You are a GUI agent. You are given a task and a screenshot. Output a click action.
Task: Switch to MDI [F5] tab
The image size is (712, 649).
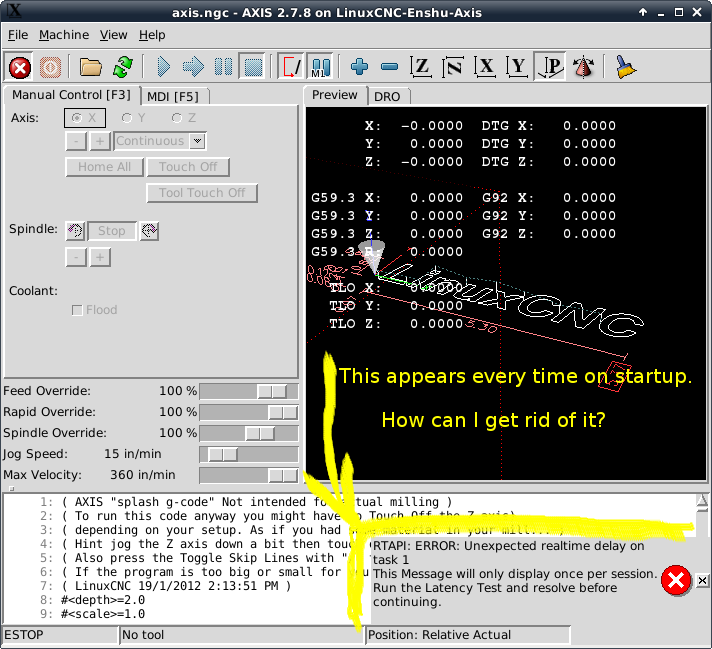(x=173, y=97)
